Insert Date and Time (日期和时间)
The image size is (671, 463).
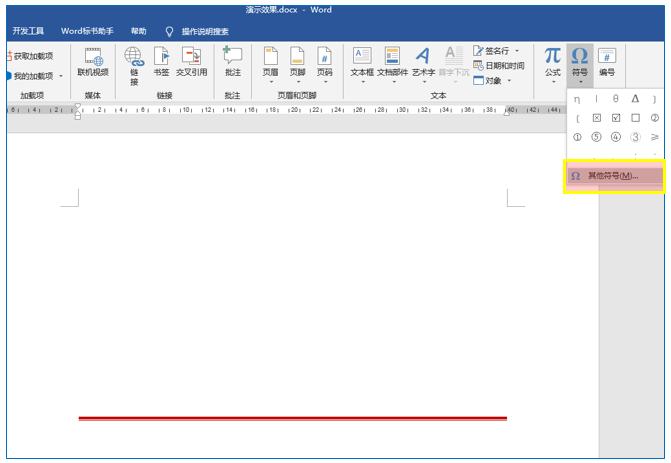tap(499, 65)
